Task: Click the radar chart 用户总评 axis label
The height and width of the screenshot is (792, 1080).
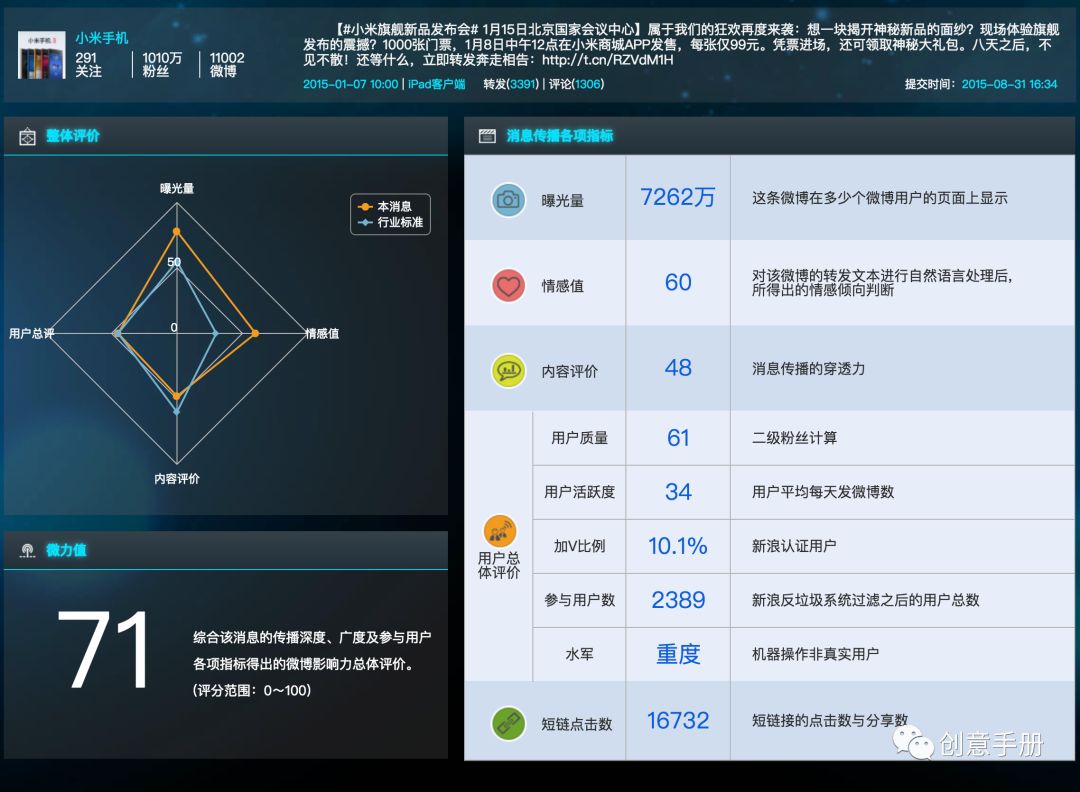Action: 31,333
